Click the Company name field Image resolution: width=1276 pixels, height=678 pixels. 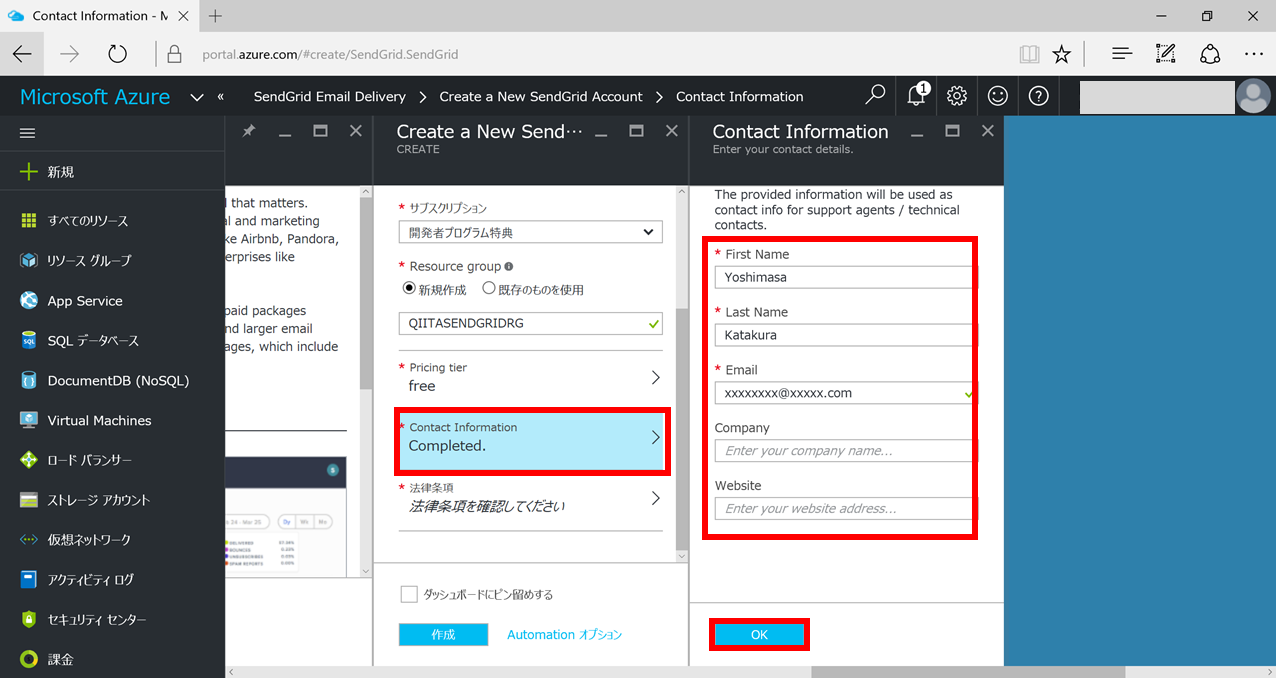(844, 451)
